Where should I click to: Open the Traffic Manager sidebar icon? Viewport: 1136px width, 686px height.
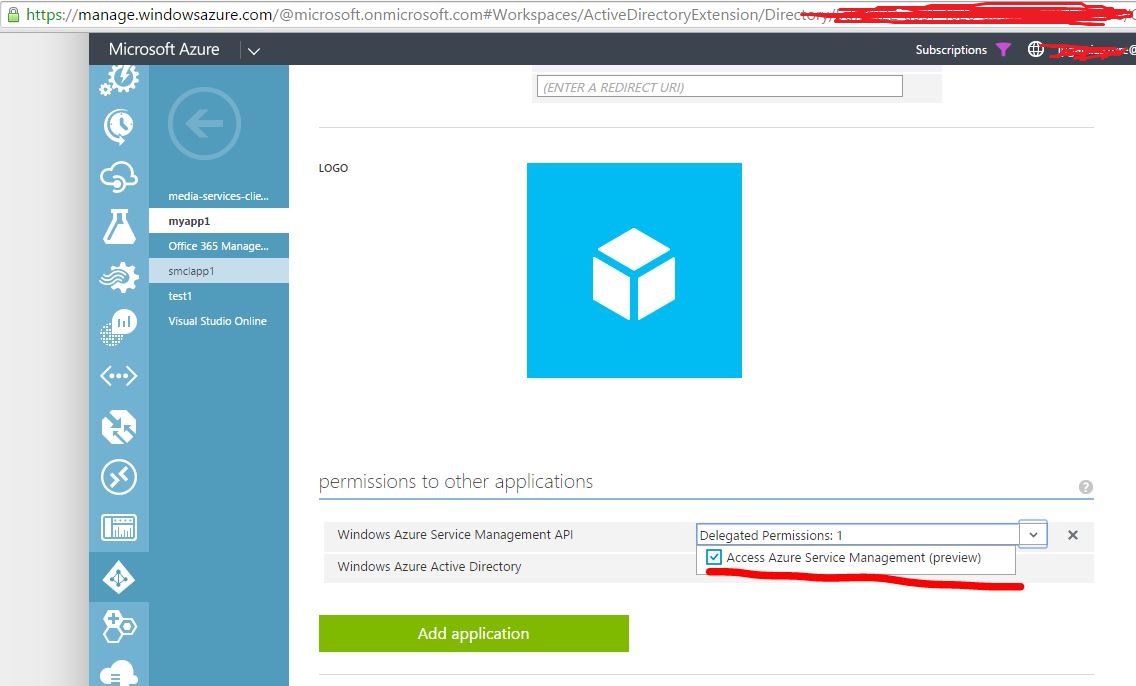pos(119,427)
